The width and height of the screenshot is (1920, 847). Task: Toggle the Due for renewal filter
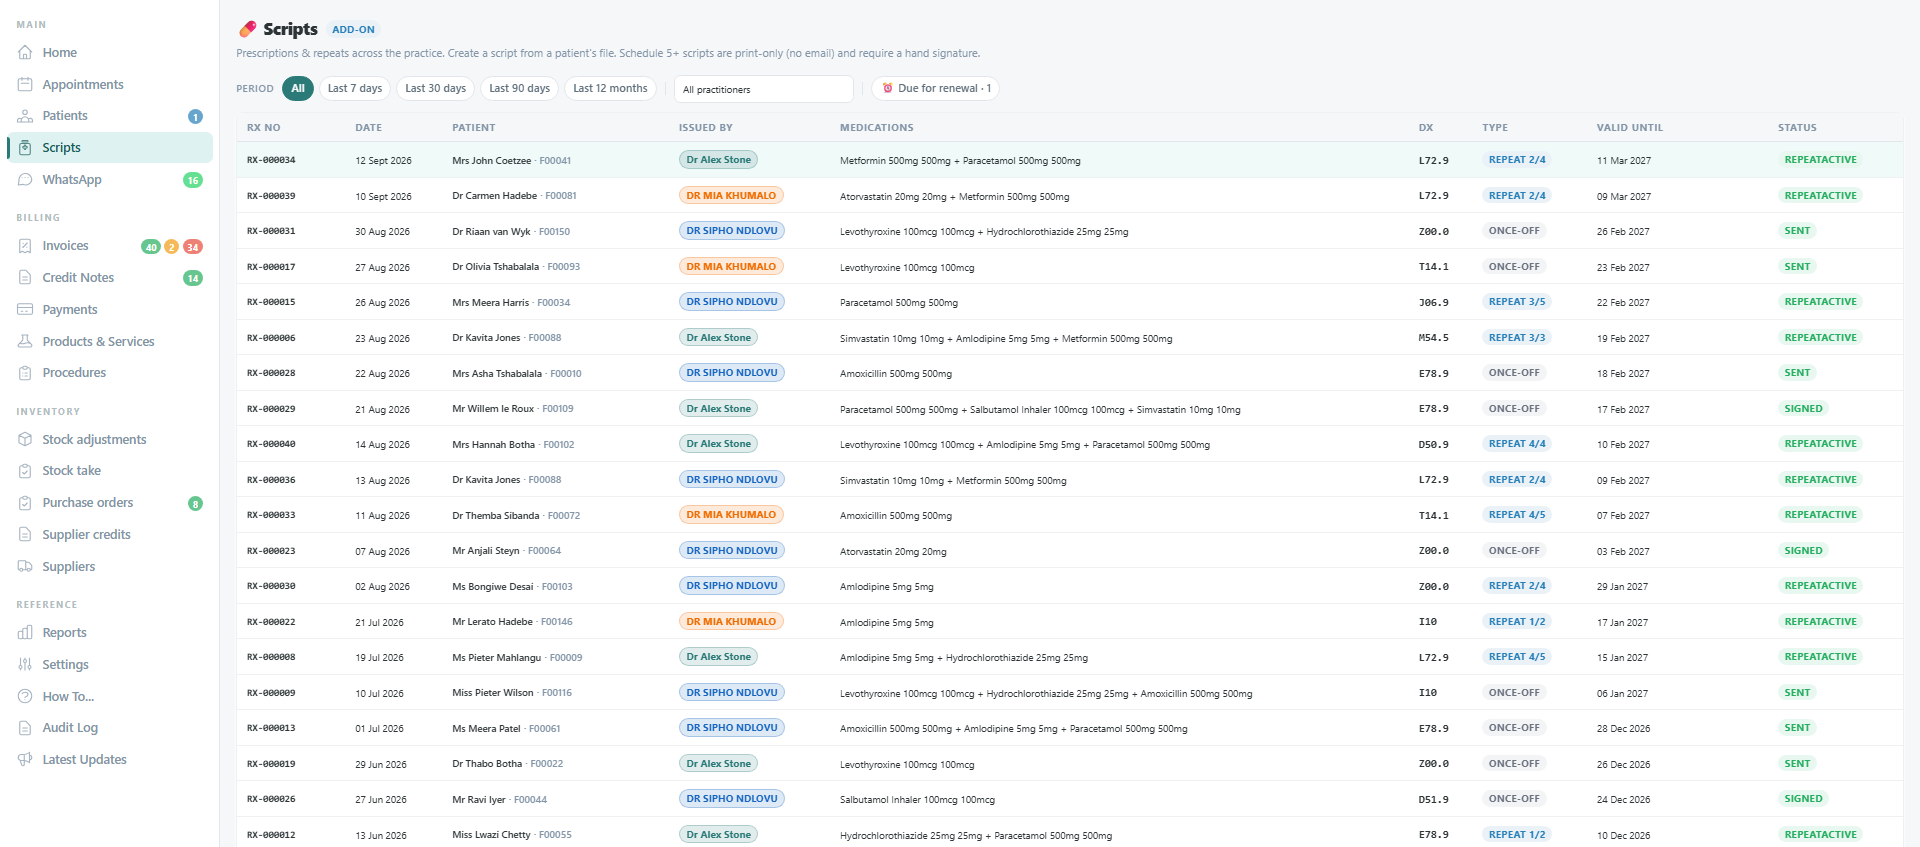pyautogui.click(x=936, y=89)
